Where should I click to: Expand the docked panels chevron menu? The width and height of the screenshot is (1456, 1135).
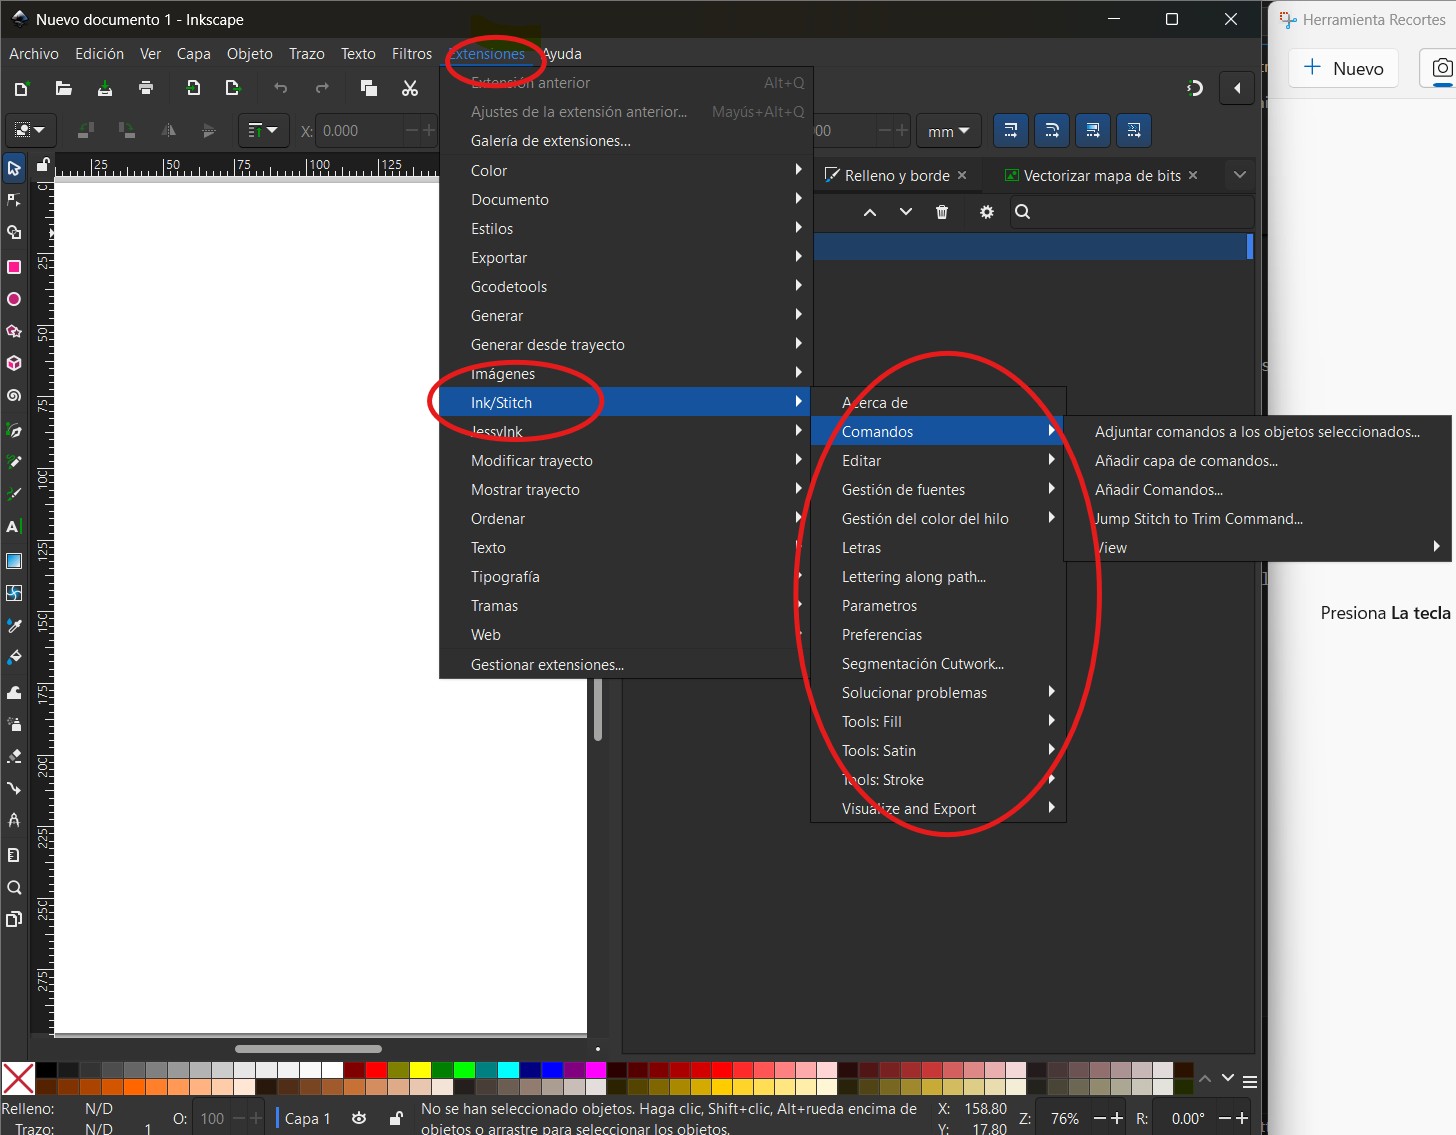(x=1240, y=175)
